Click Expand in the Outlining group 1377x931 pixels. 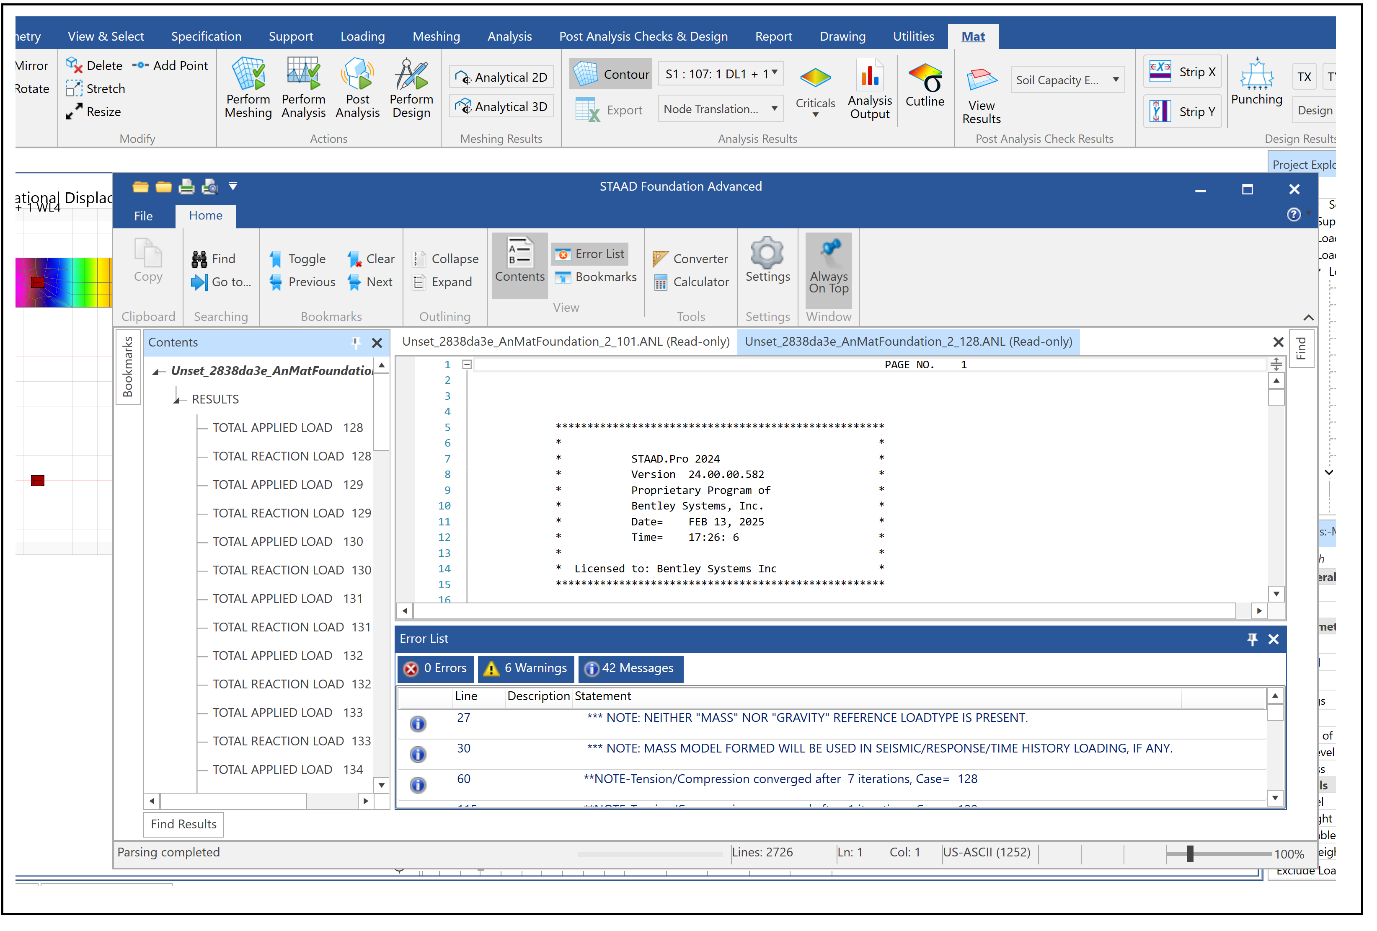pos(442,282)
